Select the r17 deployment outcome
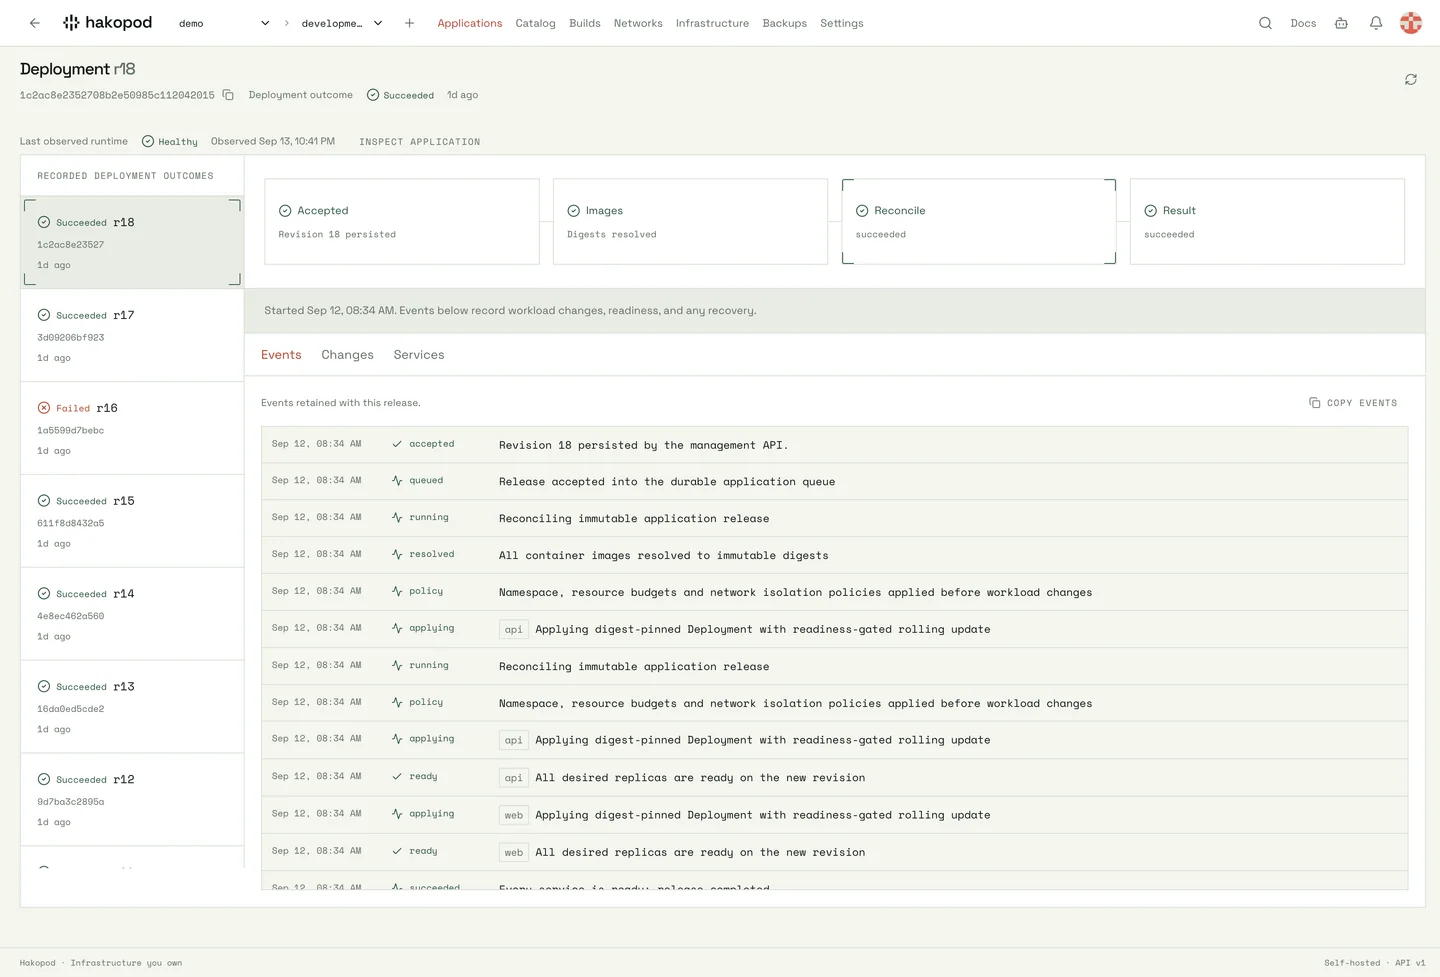The width and height of the screenshot is (1440, 977). [132, 335]
